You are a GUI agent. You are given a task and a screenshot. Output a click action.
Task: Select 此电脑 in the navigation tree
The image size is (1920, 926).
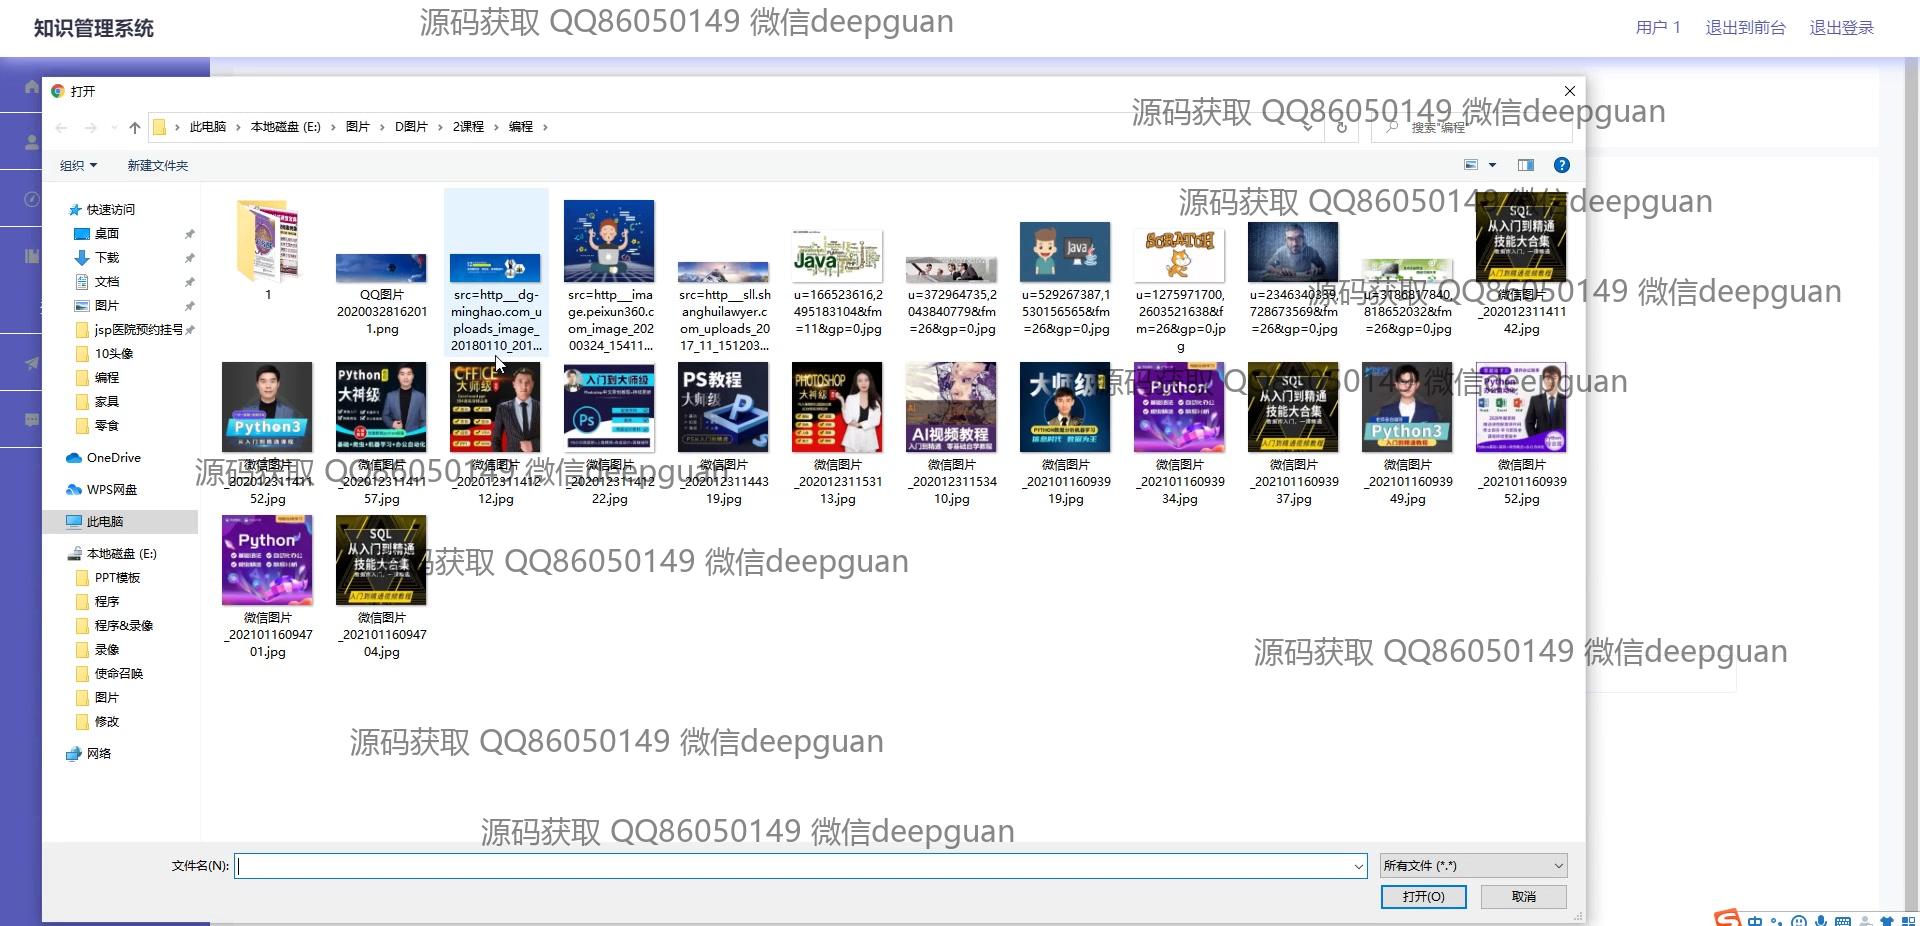(x=104, y=521)
